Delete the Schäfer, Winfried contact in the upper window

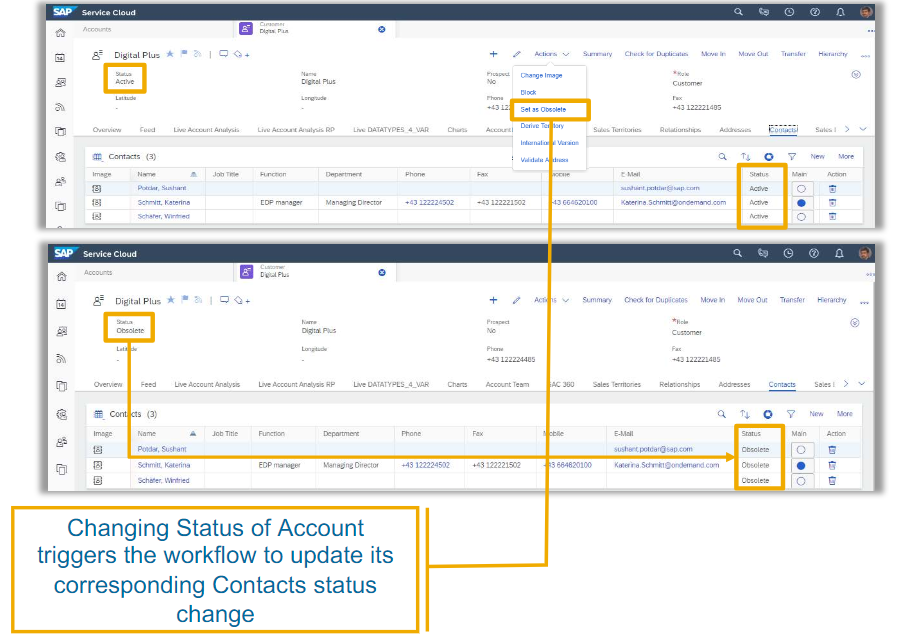[833, 216]
